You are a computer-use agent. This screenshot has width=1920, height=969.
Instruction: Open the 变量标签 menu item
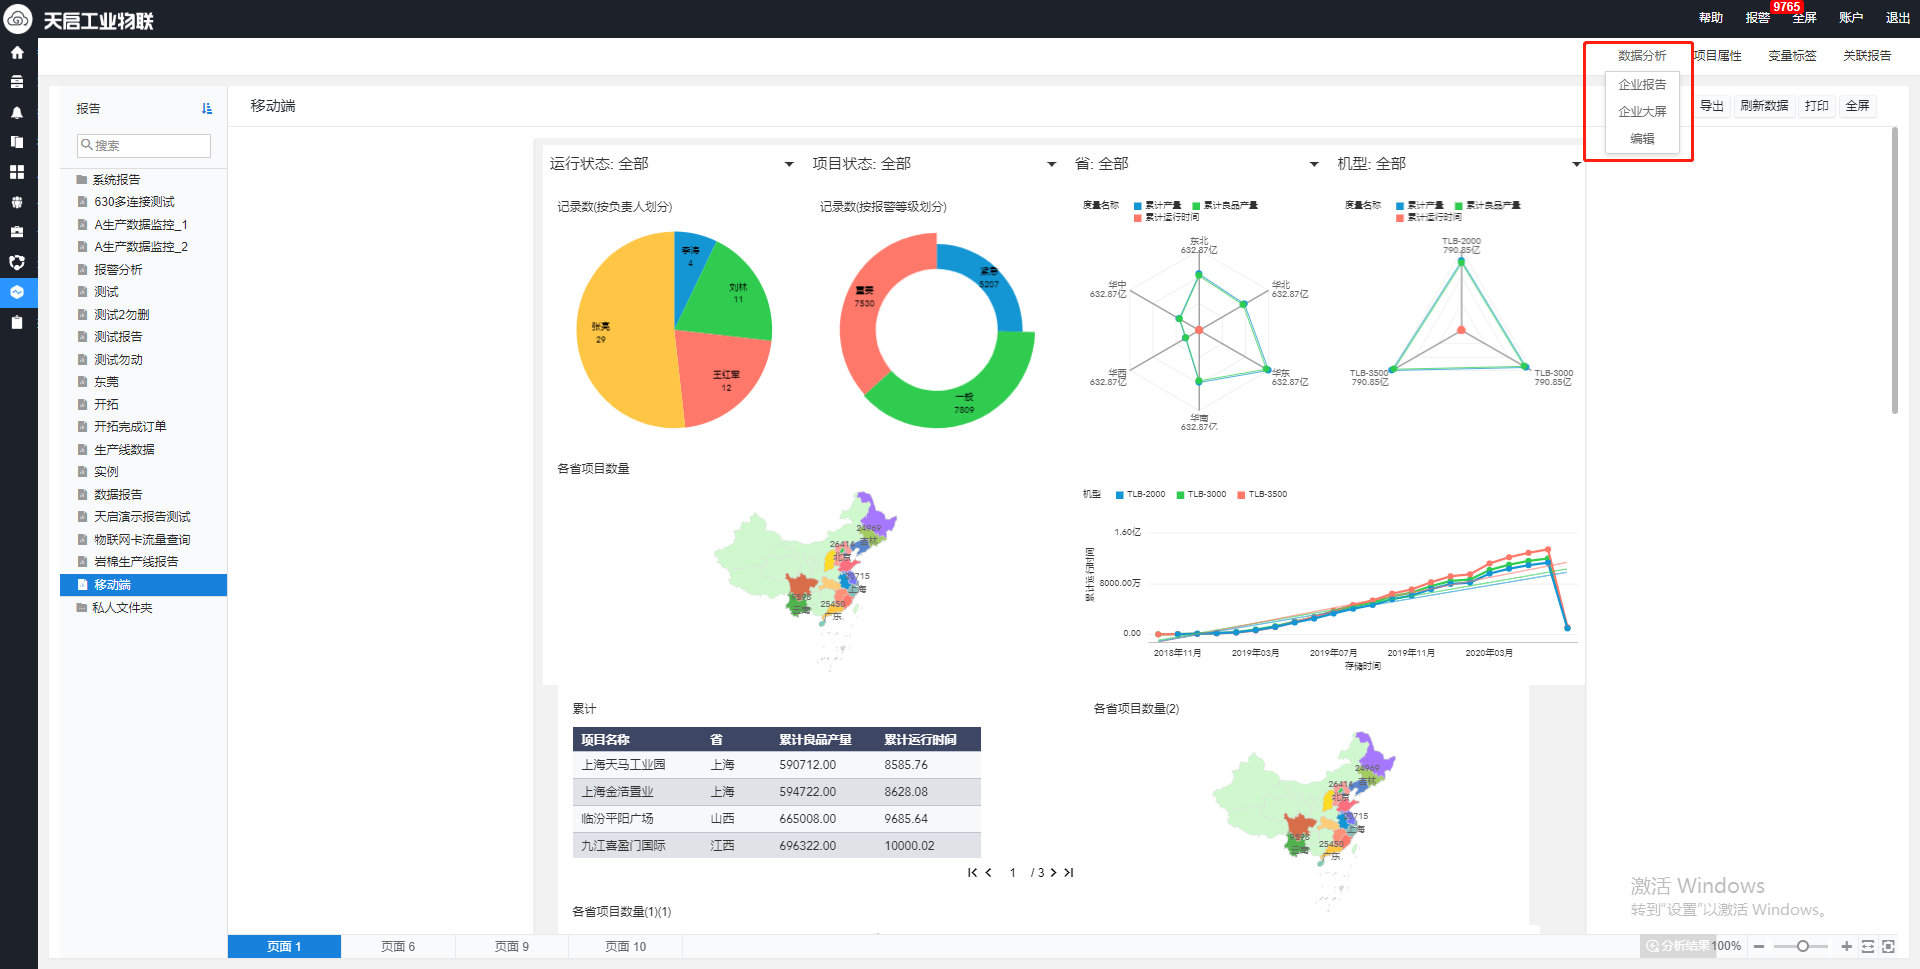click(x=1792, y=56)
